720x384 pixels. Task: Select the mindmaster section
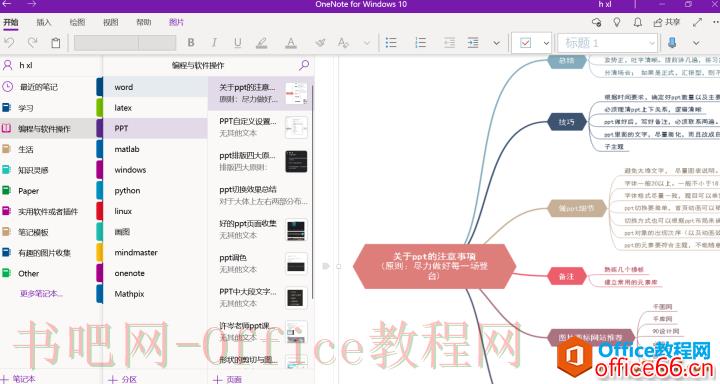coord(155,252)
